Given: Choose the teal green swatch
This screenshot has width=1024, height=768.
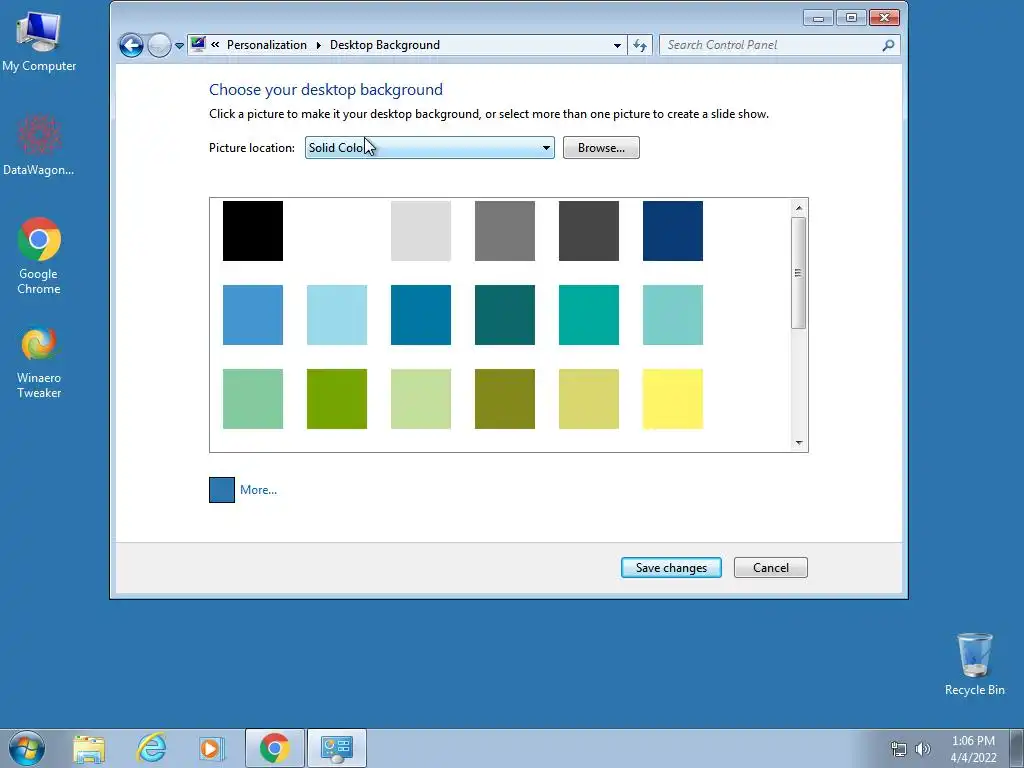Looking at the screenshot, I should click(588, 315).
